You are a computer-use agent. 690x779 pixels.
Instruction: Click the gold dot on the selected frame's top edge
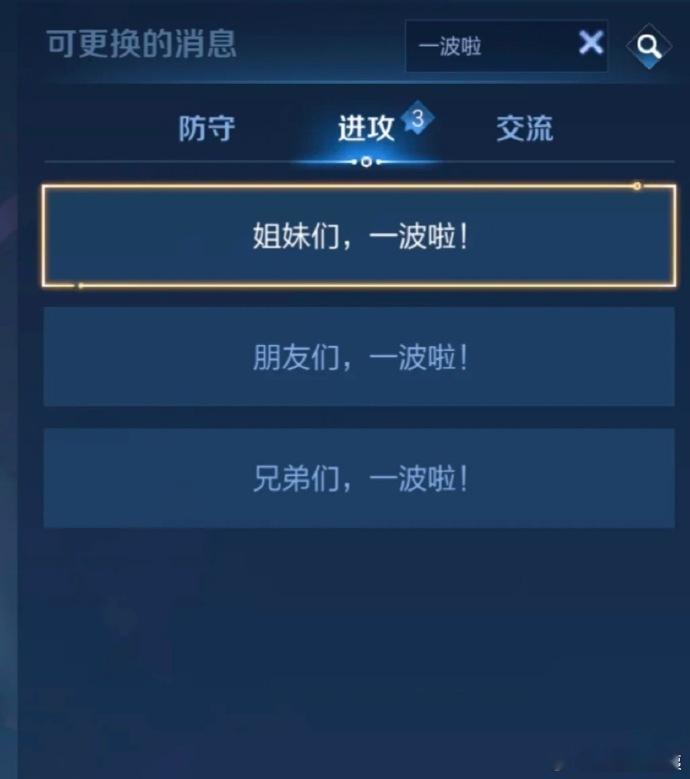(x=637, y=186)
